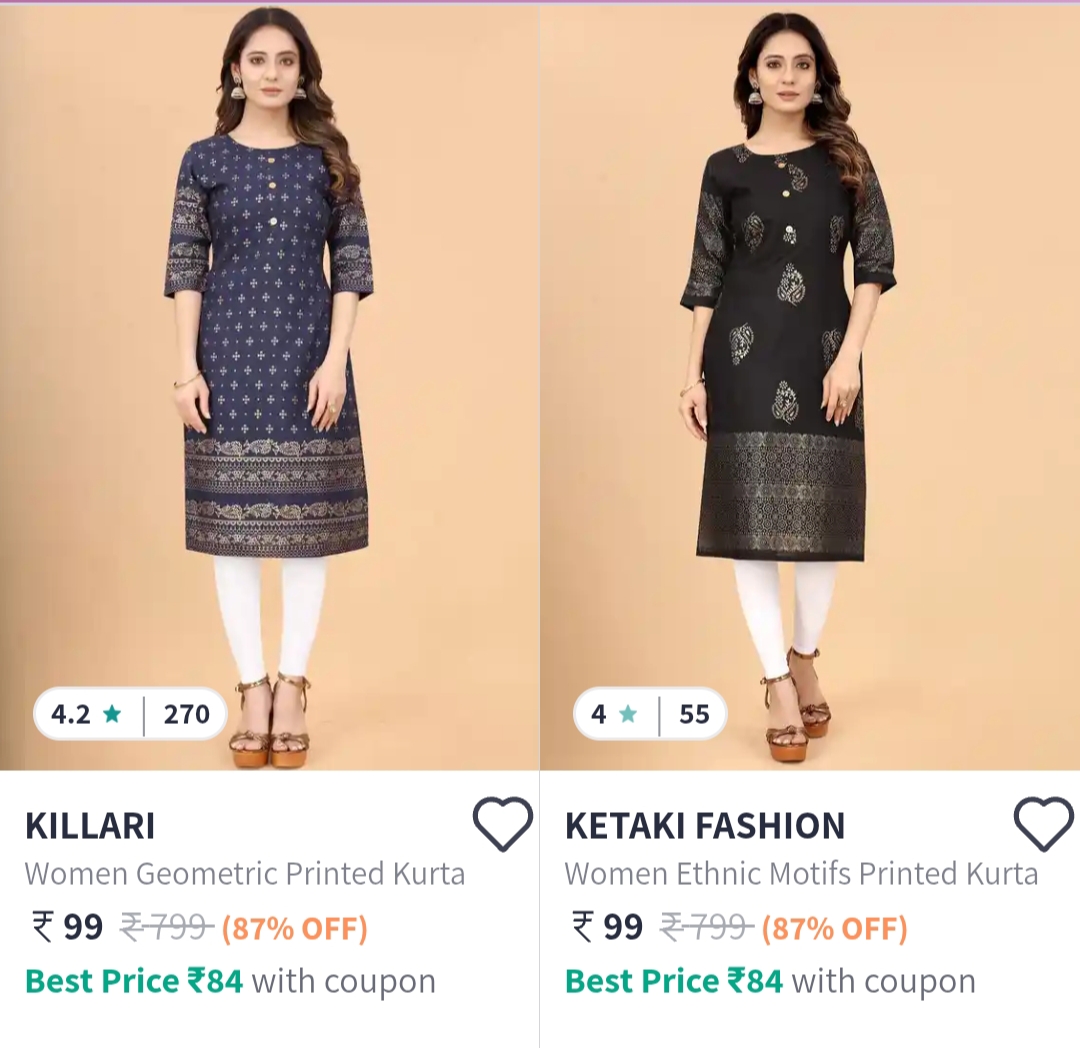Click the ₹99 price under KETAKI FASHION
Image resolution: width=1080 pixels, height=1048 pixels.
(608, 928)
